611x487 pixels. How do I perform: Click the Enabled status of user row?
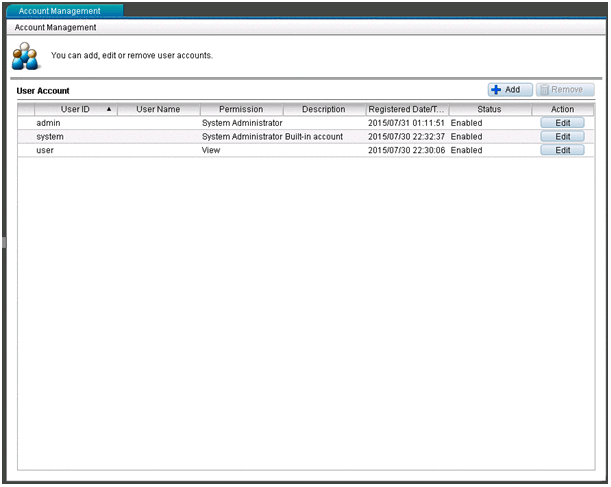(x=466, y=150)
